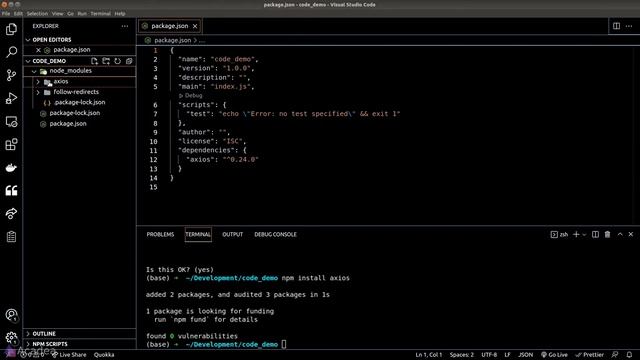Screen dimensions: 640x360
Task: Open the Accounts menu
Action: point(11,315)
